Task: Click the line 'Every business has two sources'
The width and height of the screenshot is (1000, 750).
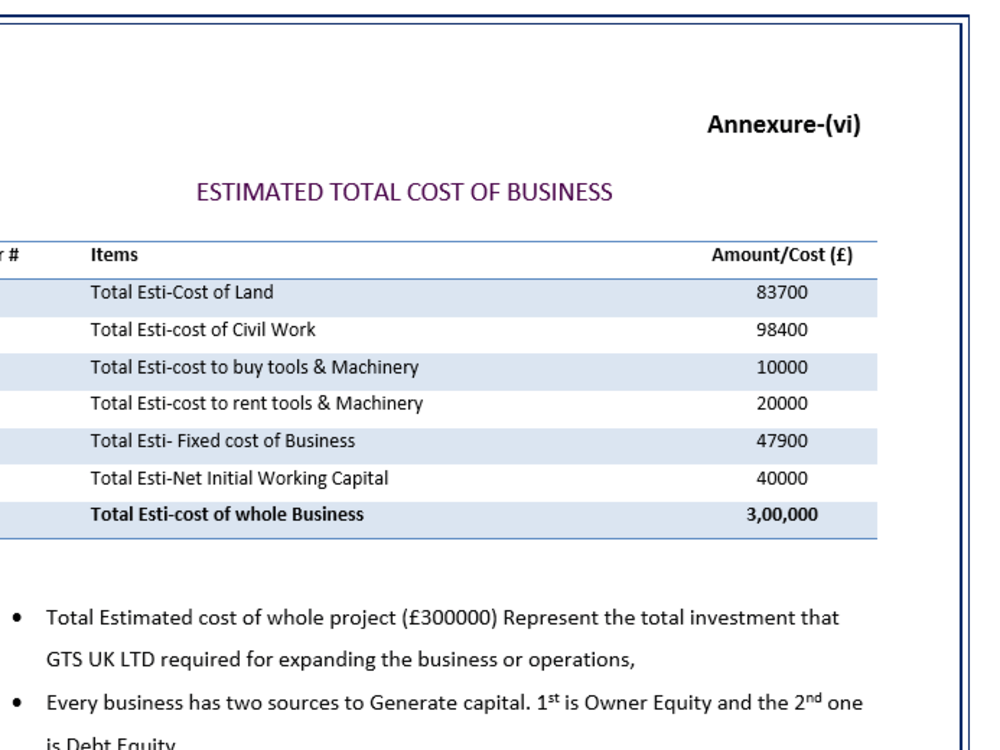Action: pyautogui.click(x=454, y=702)
